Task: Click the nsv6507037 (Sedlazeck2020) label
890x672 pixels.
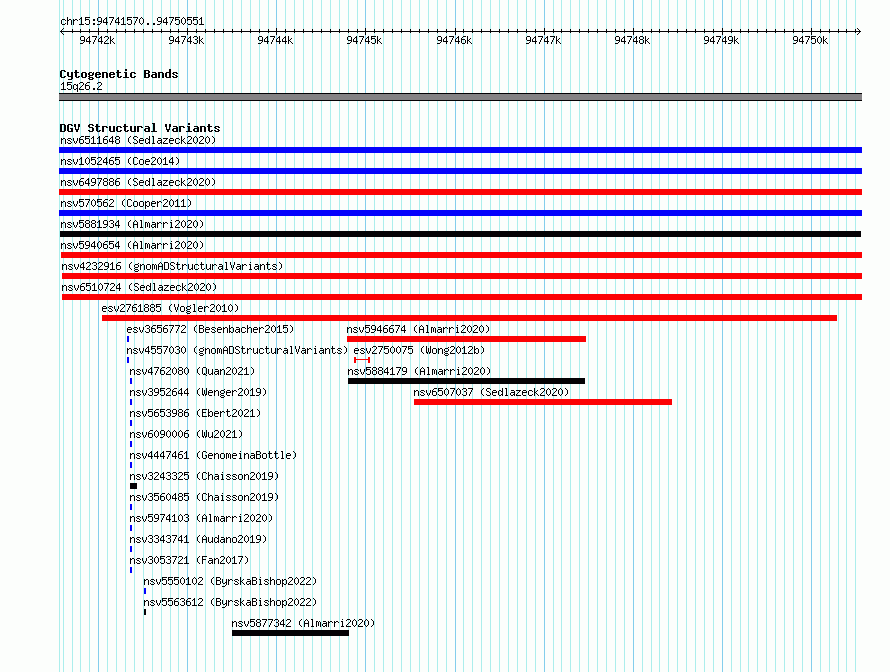Action: click(x=491, y=392)
